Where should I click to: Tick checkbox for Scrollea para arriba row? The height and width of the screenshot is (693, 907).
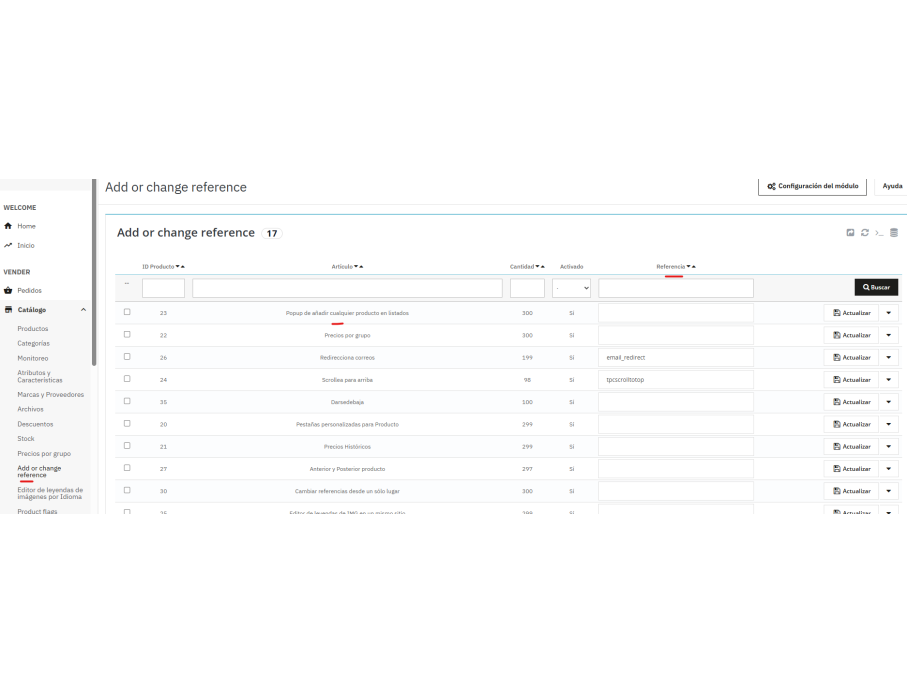click(127, 379)
